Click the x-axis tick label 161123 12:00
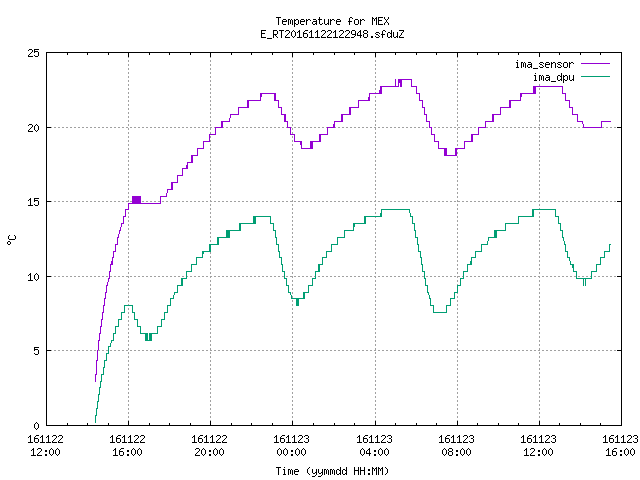Viewport: 640px width, 480px height. click(538, 445)
